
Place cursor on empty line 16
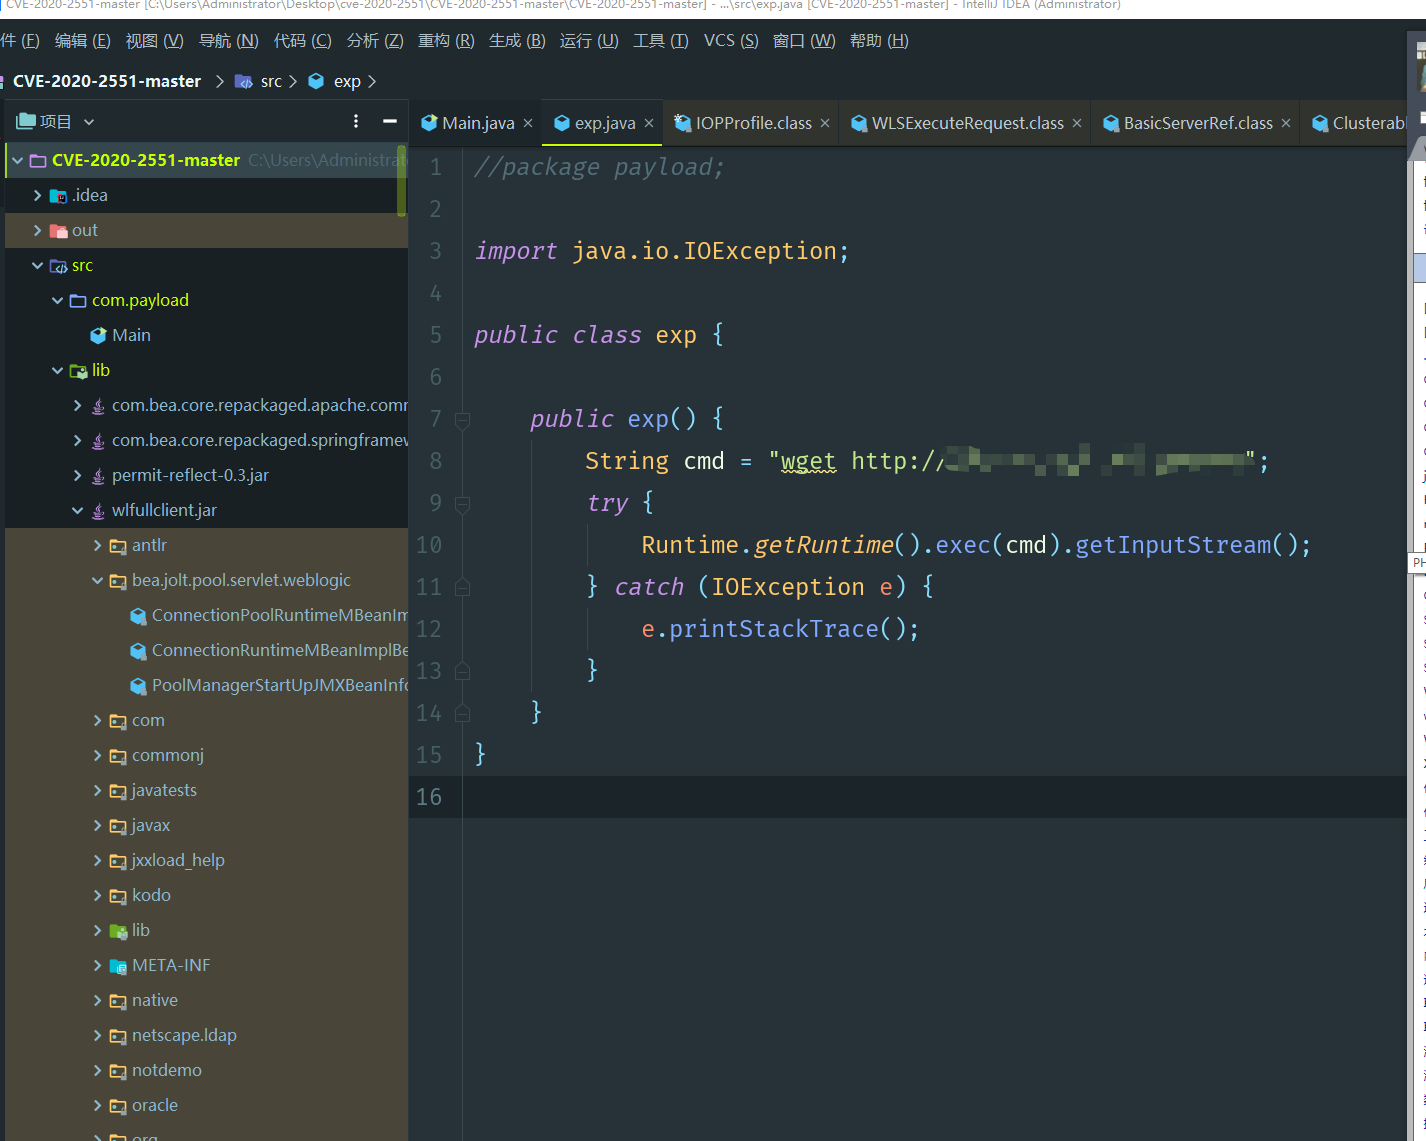pos(934,797)
